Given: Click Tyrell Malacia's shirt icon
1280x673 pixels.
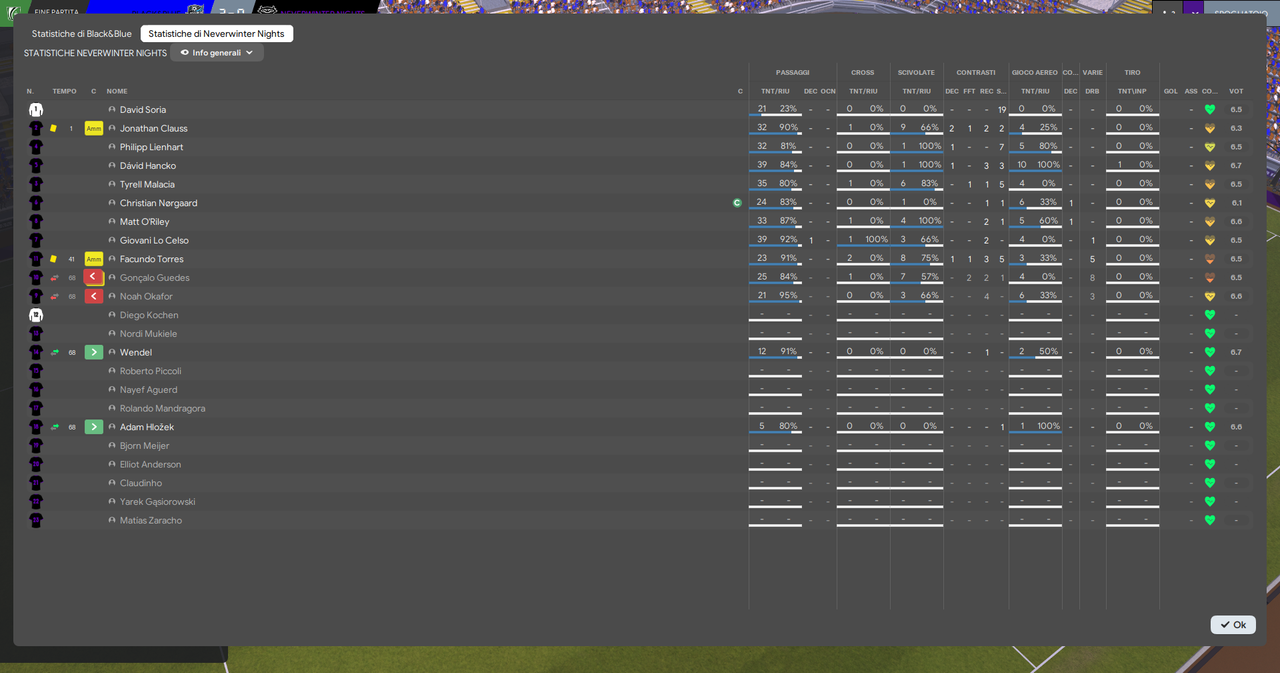Looking at the screenshot, I should click(36, 185).
